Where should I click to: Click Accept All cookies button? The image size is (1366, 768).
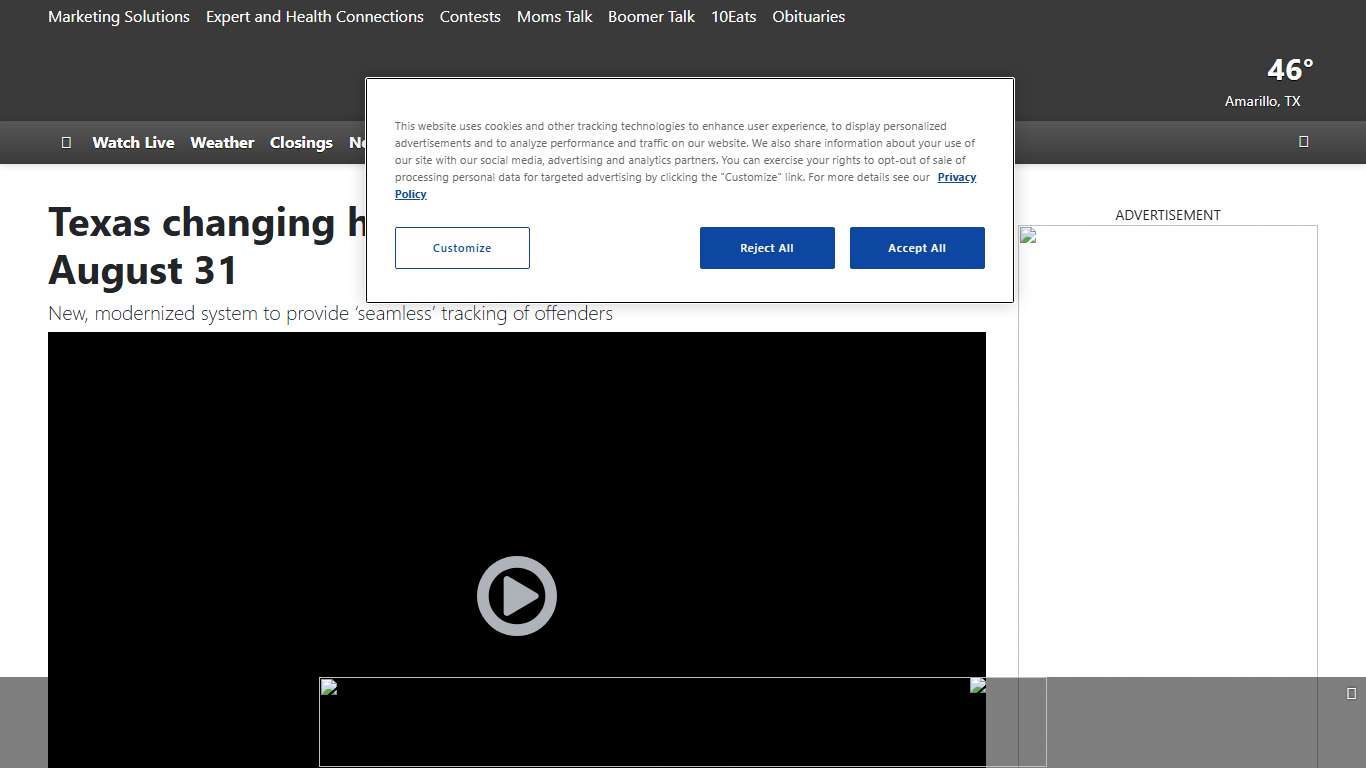(916, 248)
